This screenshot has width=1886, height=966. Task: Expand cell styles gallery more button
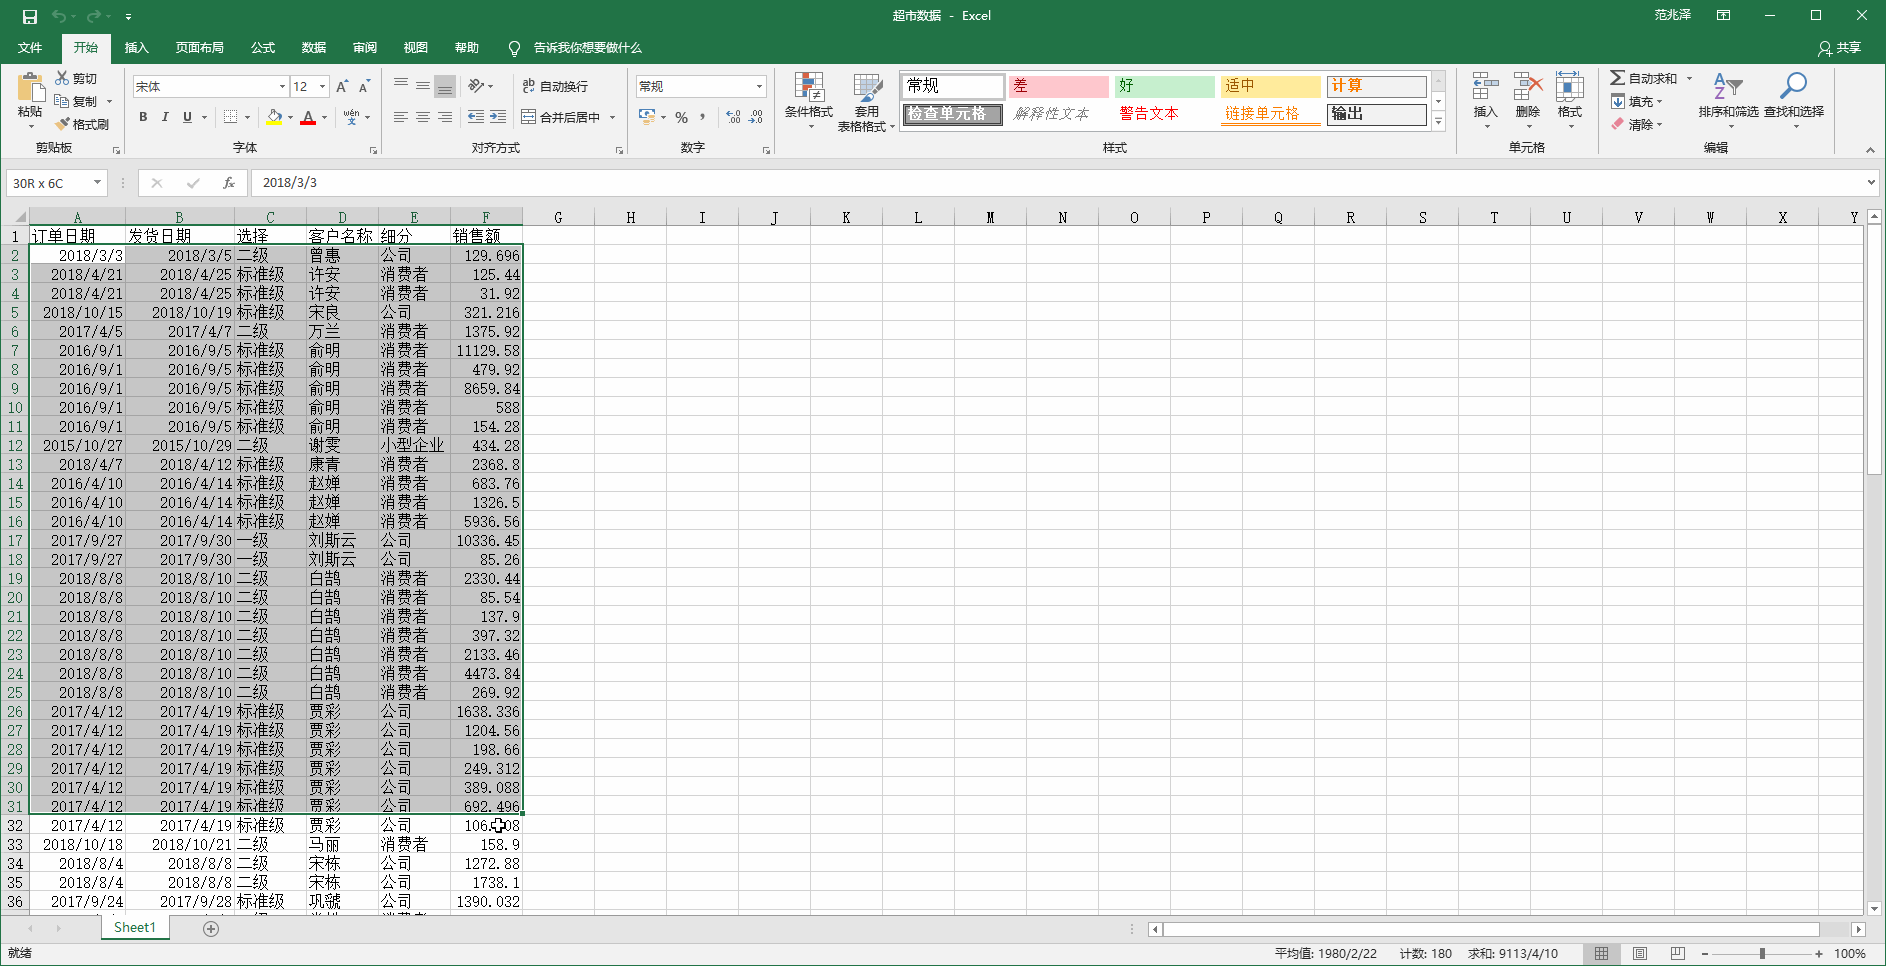coord(1438,122)
